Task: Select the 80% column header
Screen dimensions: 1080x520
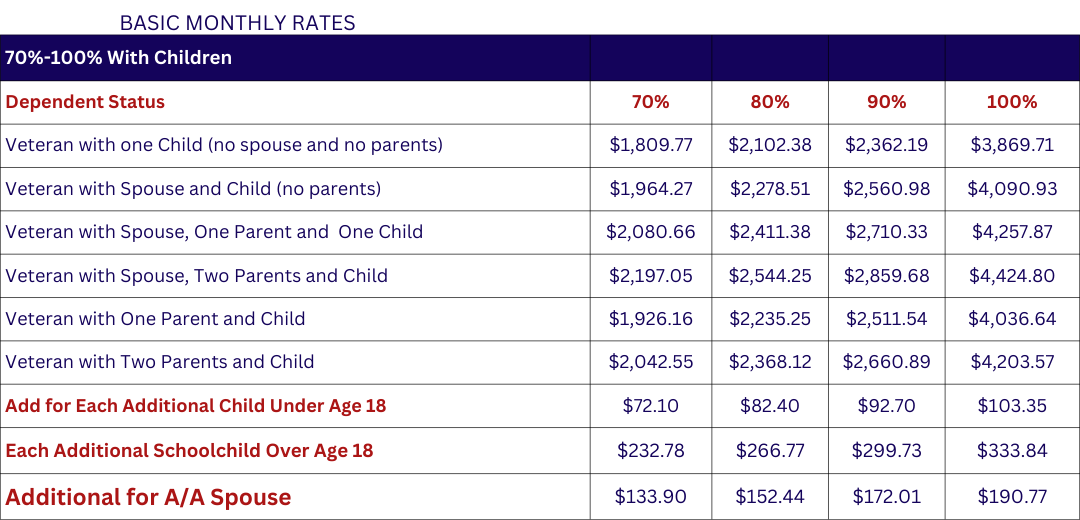Action: click(x=769, y=103)
